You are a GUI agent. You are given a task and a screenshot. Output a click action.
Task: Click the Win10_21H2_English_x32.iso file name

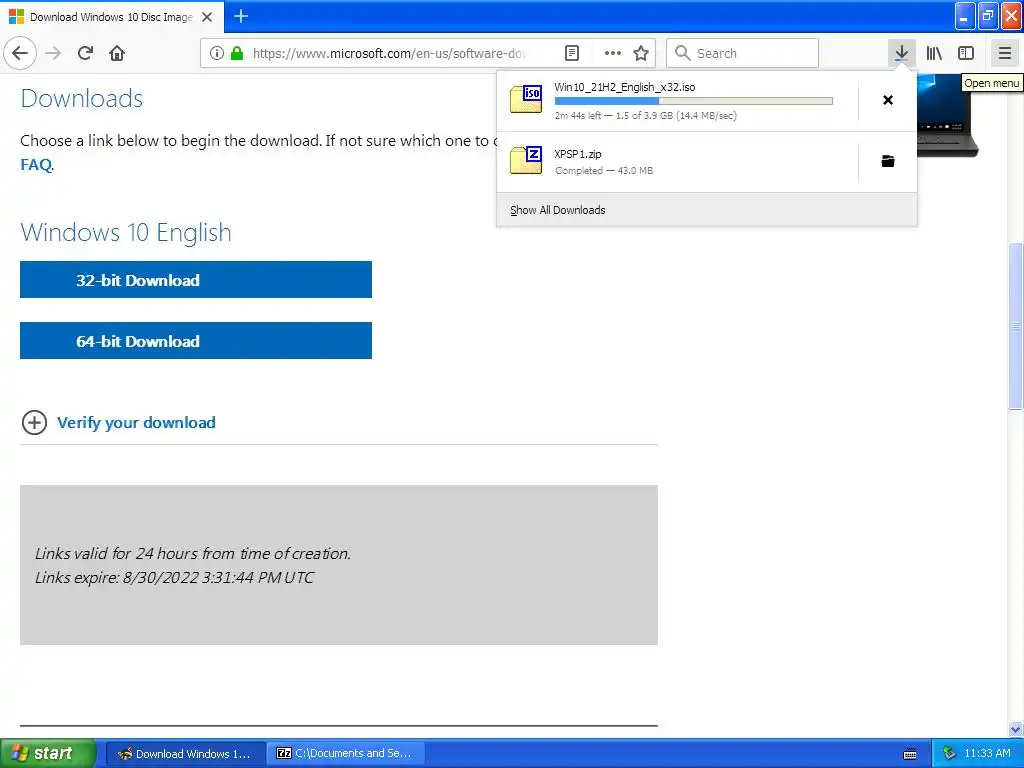pyautogui.click(x=624, y=87)
